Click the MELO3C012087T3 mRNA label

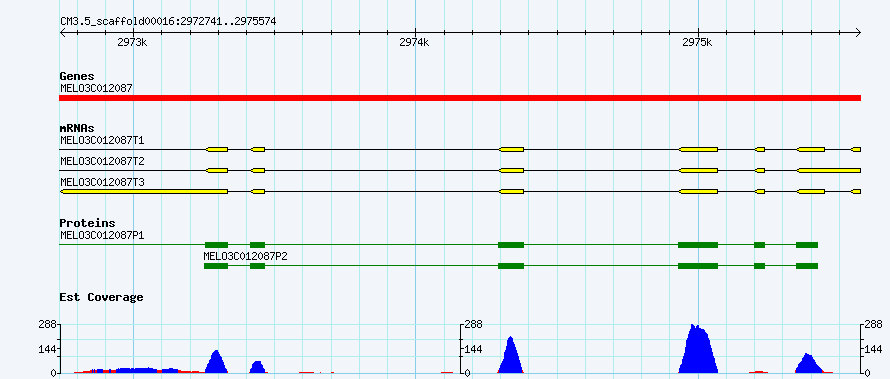(102, 182)
